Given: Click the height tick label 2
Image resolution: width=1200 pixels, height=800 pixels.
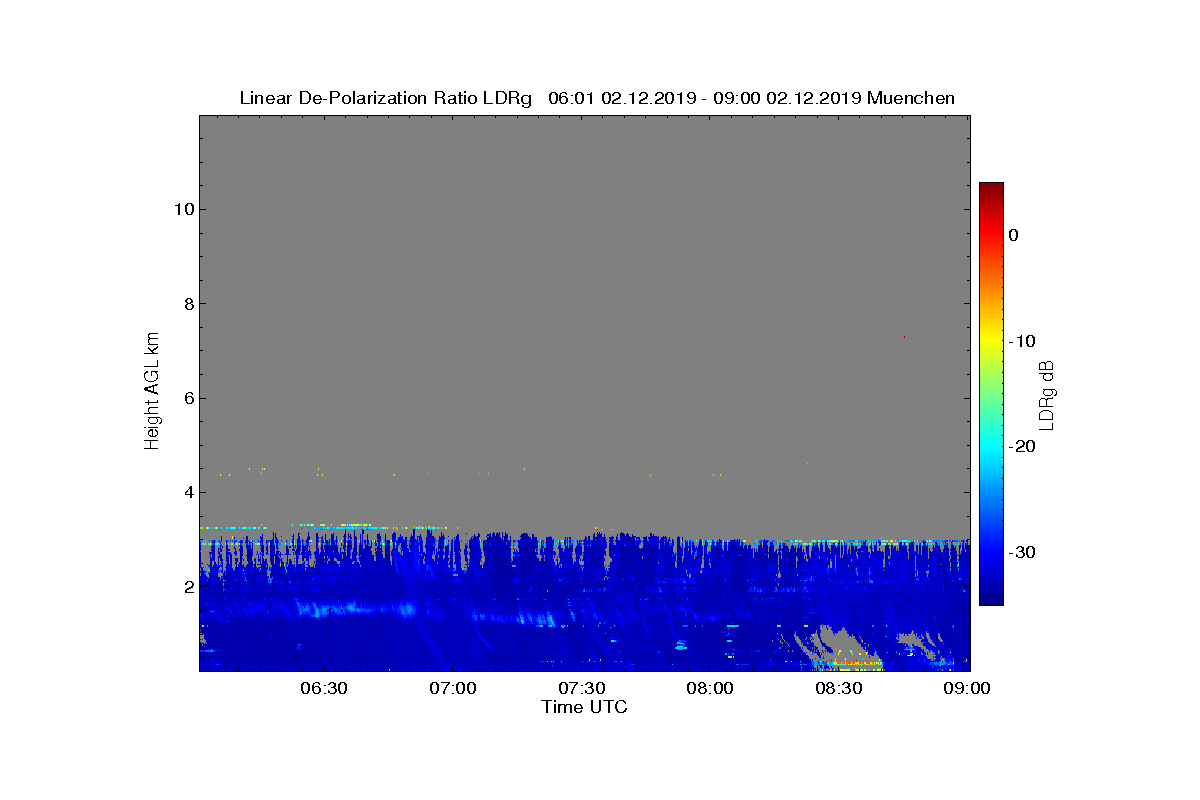Looking at the screenshot, I should pos(188,587).
